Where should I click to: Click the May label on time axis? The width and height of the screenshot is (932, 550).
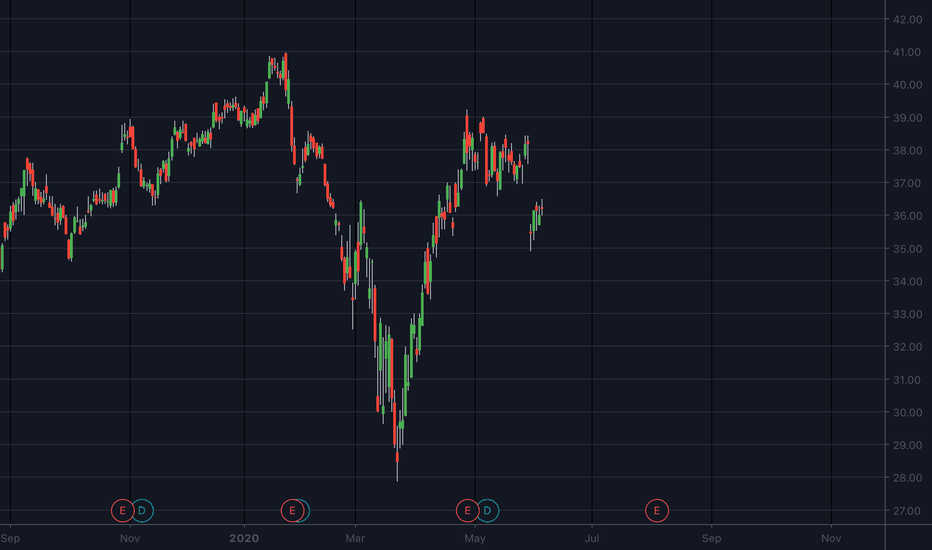pos(475,538)
